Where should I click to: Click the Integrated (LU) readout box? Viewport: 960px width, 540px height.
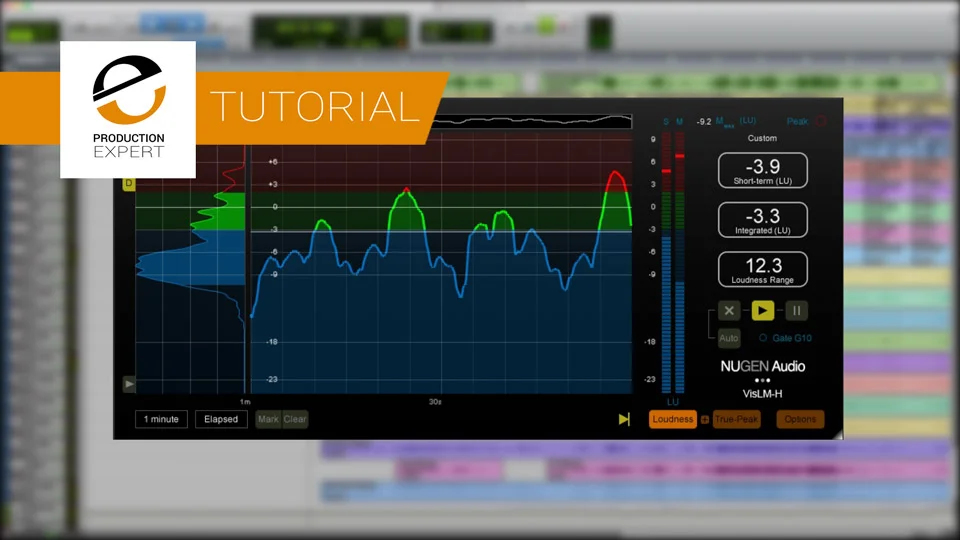pyautogui.click(x=762, y=220)
